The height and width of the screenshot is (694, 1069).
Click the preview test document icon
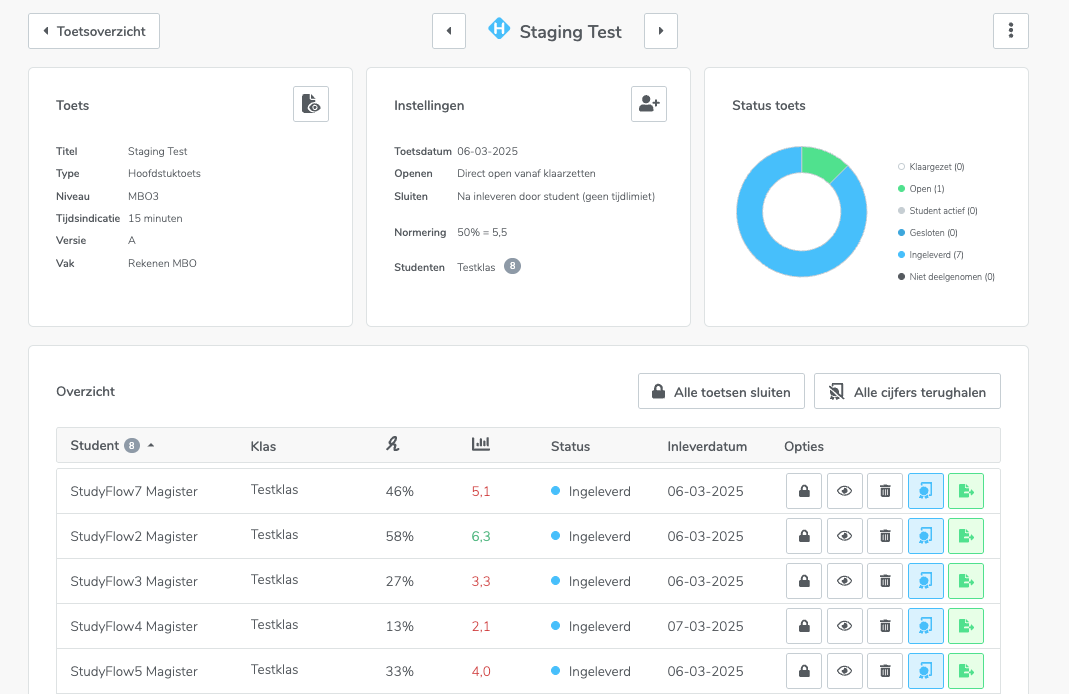point(311,104)
